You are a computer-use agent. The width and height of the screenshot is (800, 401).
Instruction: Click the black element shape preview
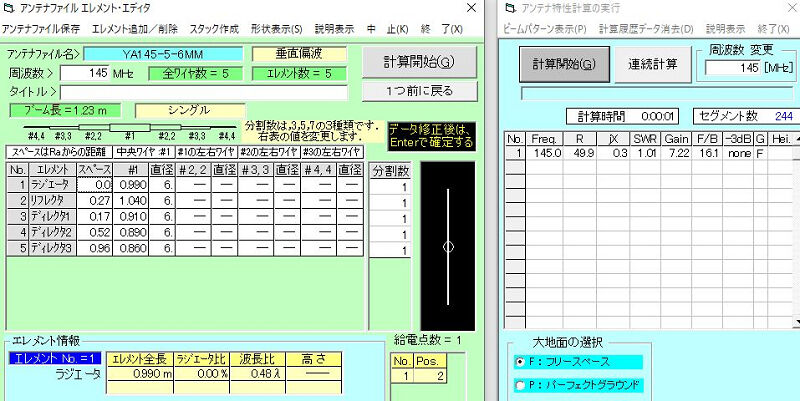tap(447, 246)
